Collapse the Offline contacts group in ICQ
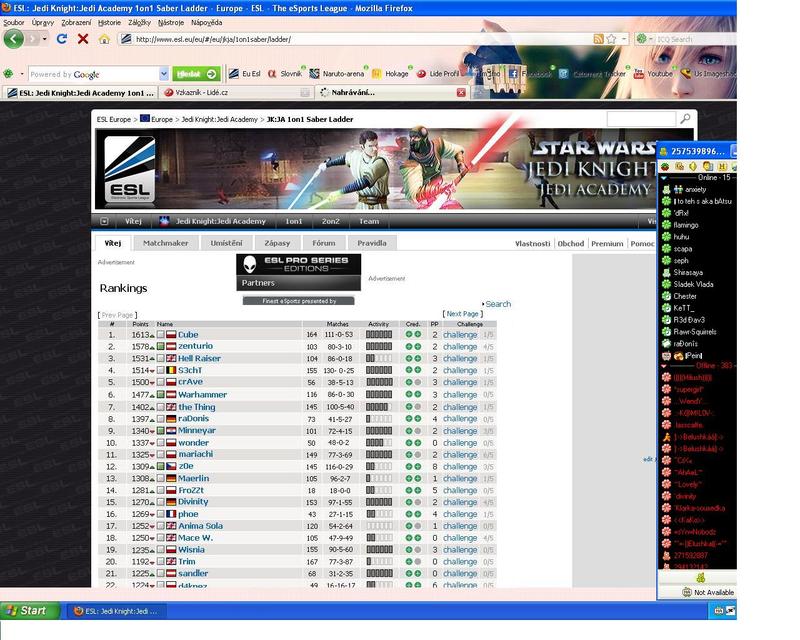The width and height of the screenshot is (800, 640). [x=664, y=366]
